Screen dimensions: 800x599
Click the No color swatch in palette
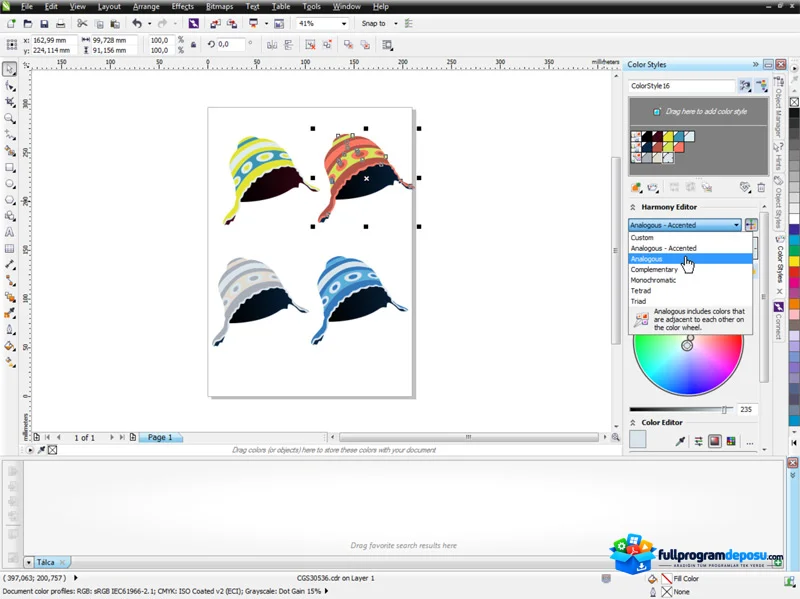point(794,102)
